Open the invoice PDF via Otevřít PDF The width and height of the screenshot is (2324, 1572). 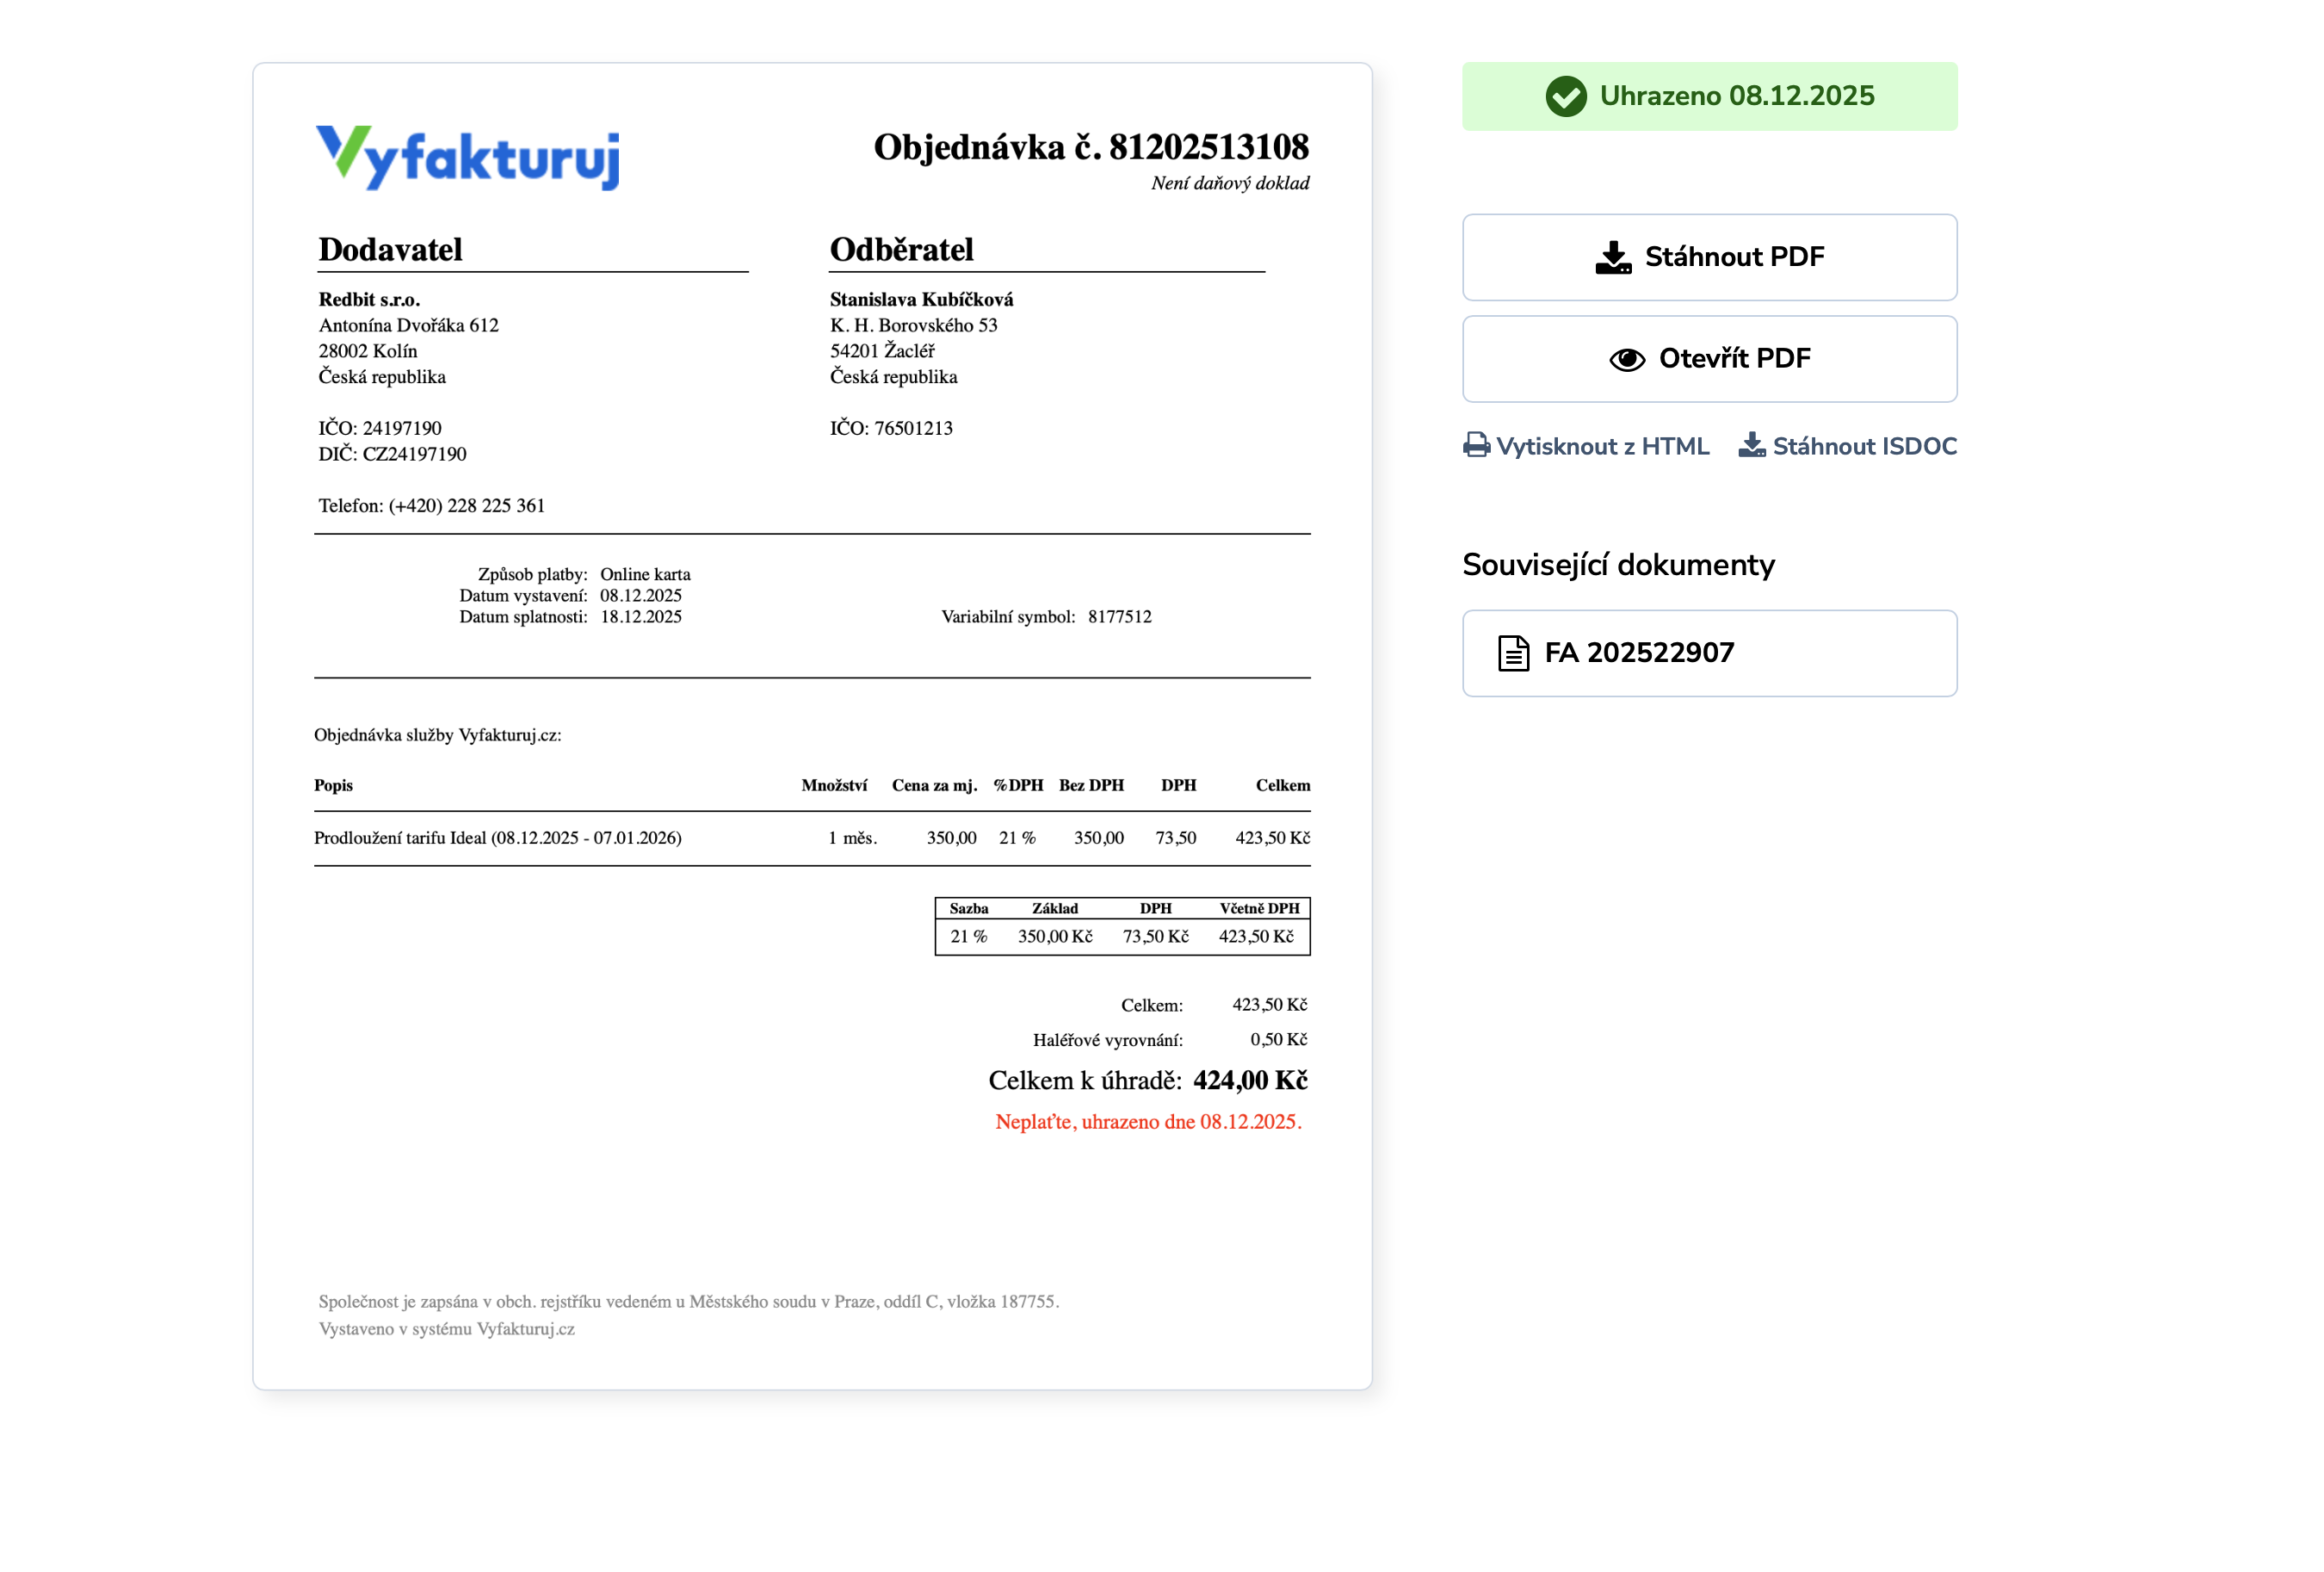tap(1708, 358)
